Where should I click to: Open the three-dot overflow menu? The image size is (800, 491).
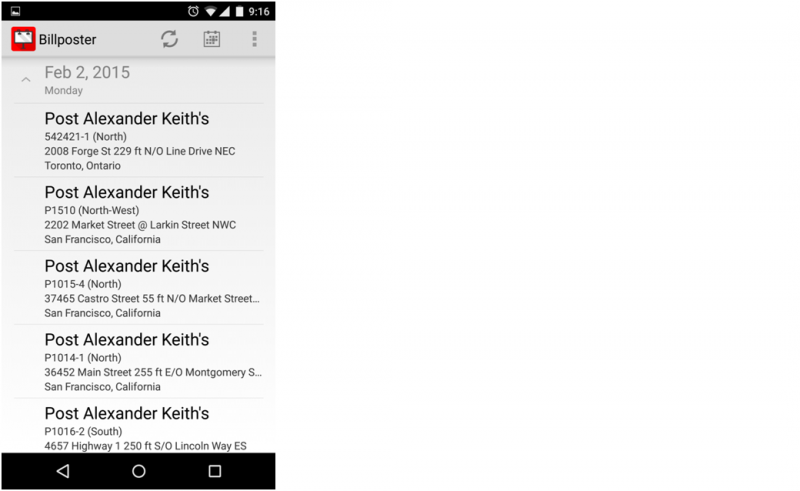tap(254, 39)
